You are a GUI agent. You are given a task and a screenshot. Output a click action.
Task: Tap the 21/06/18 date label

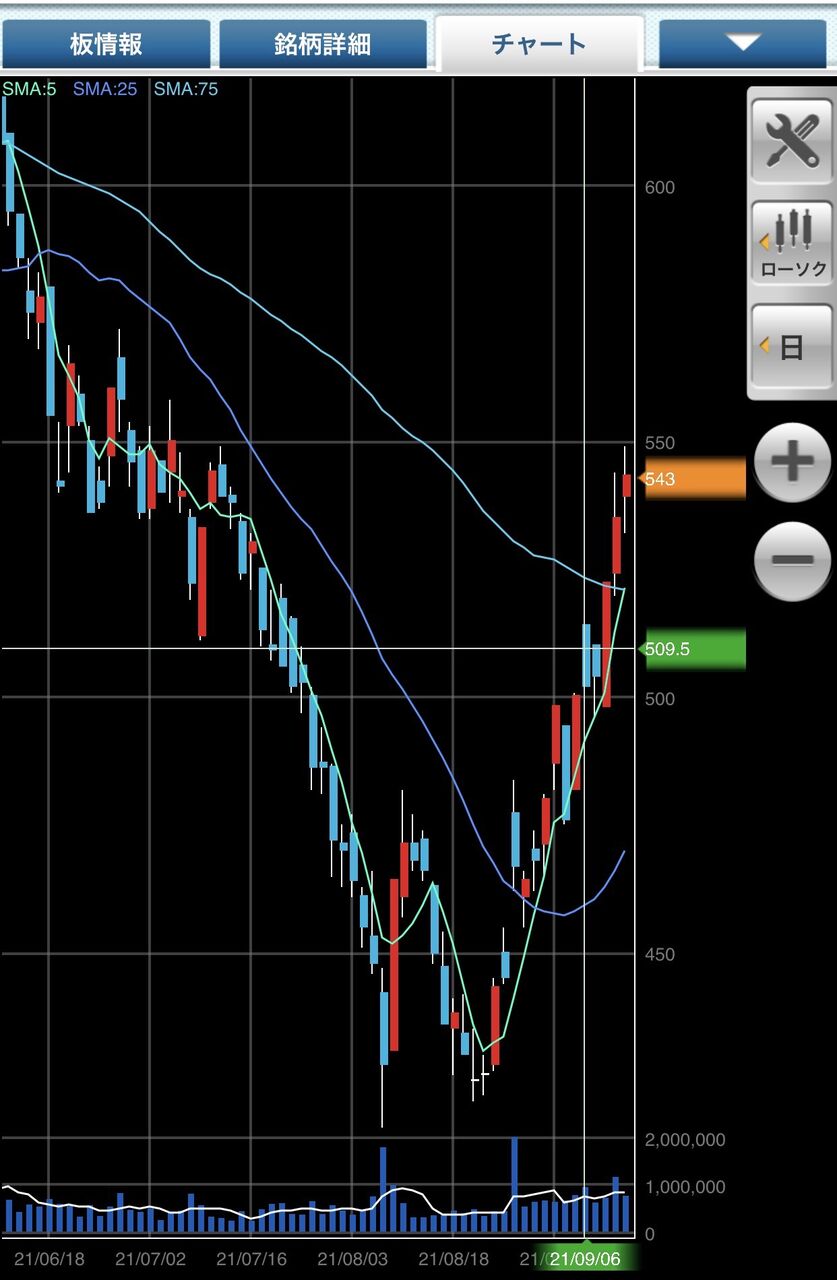(x=49, y=1258)
